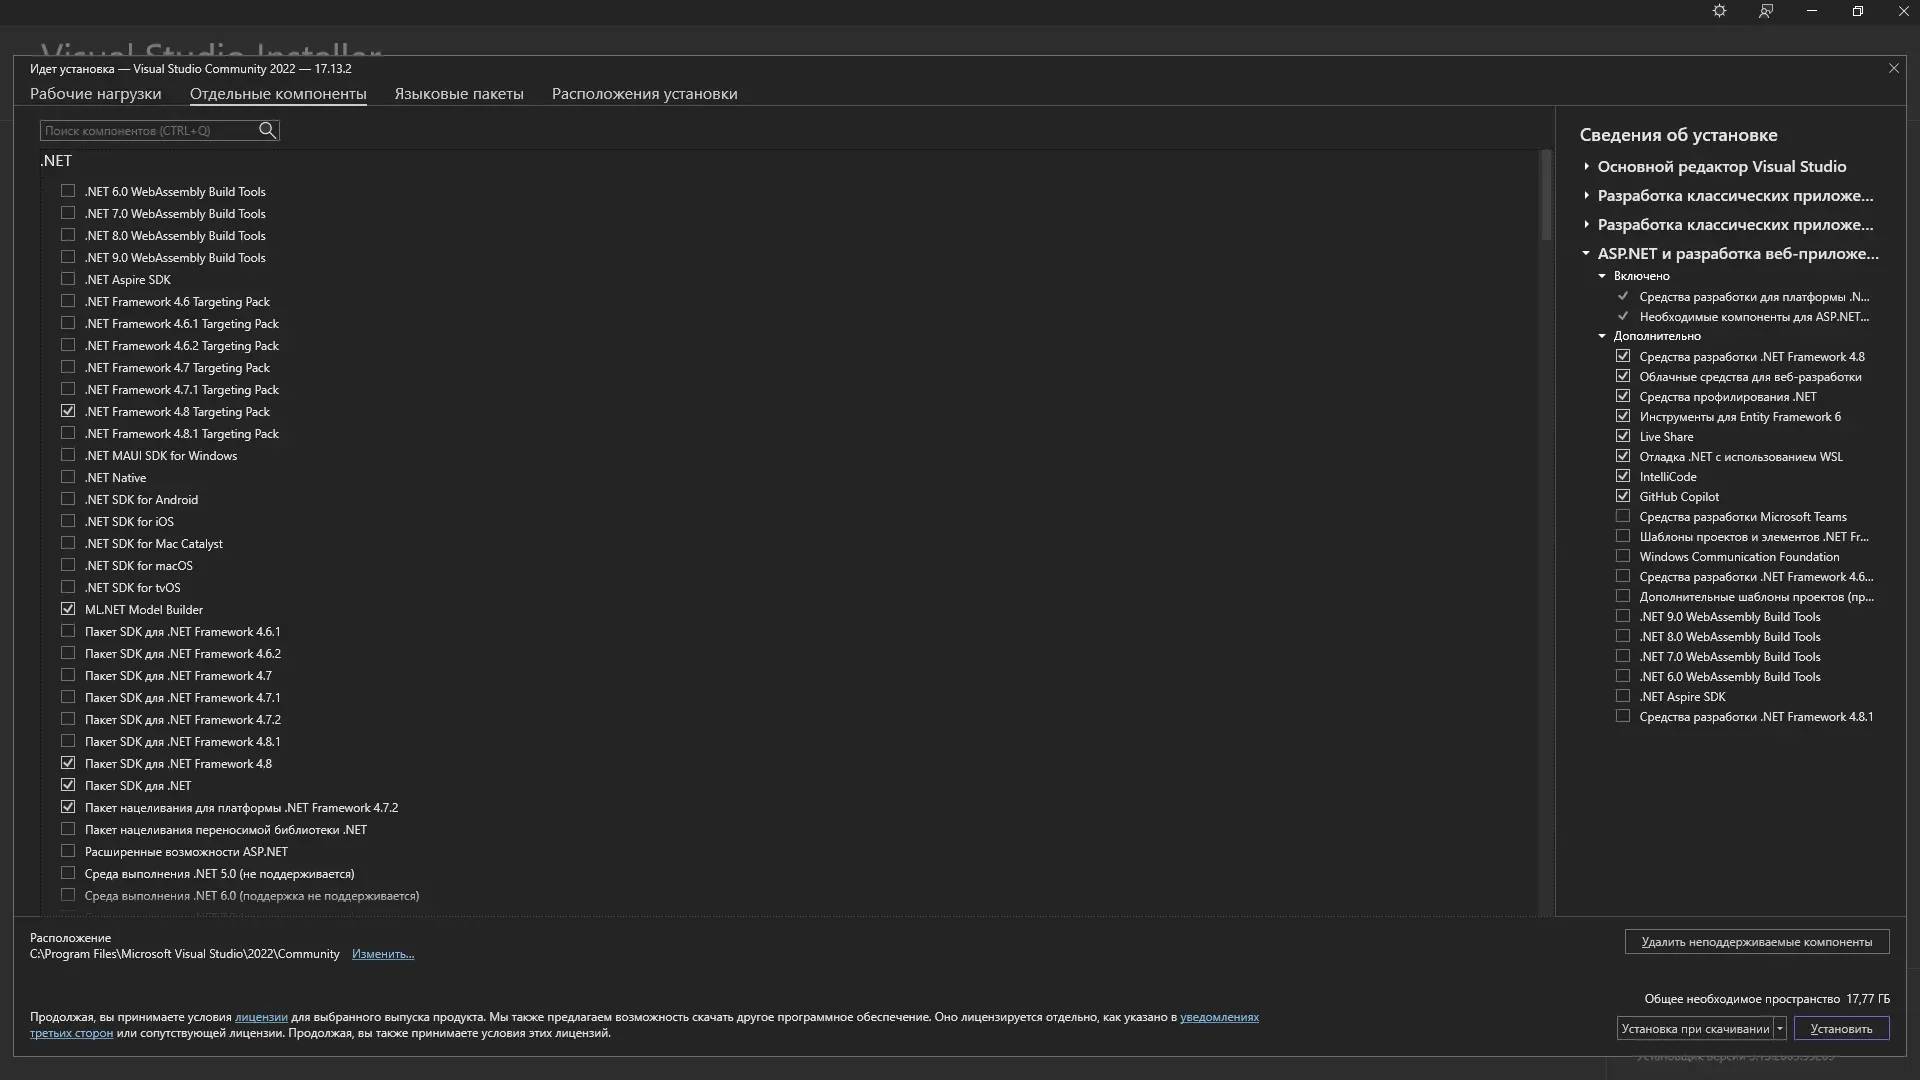
Task: Uncheck Отладка .NET с использованием WSL
Action: pyautogui.click(x=1623, y=456)
